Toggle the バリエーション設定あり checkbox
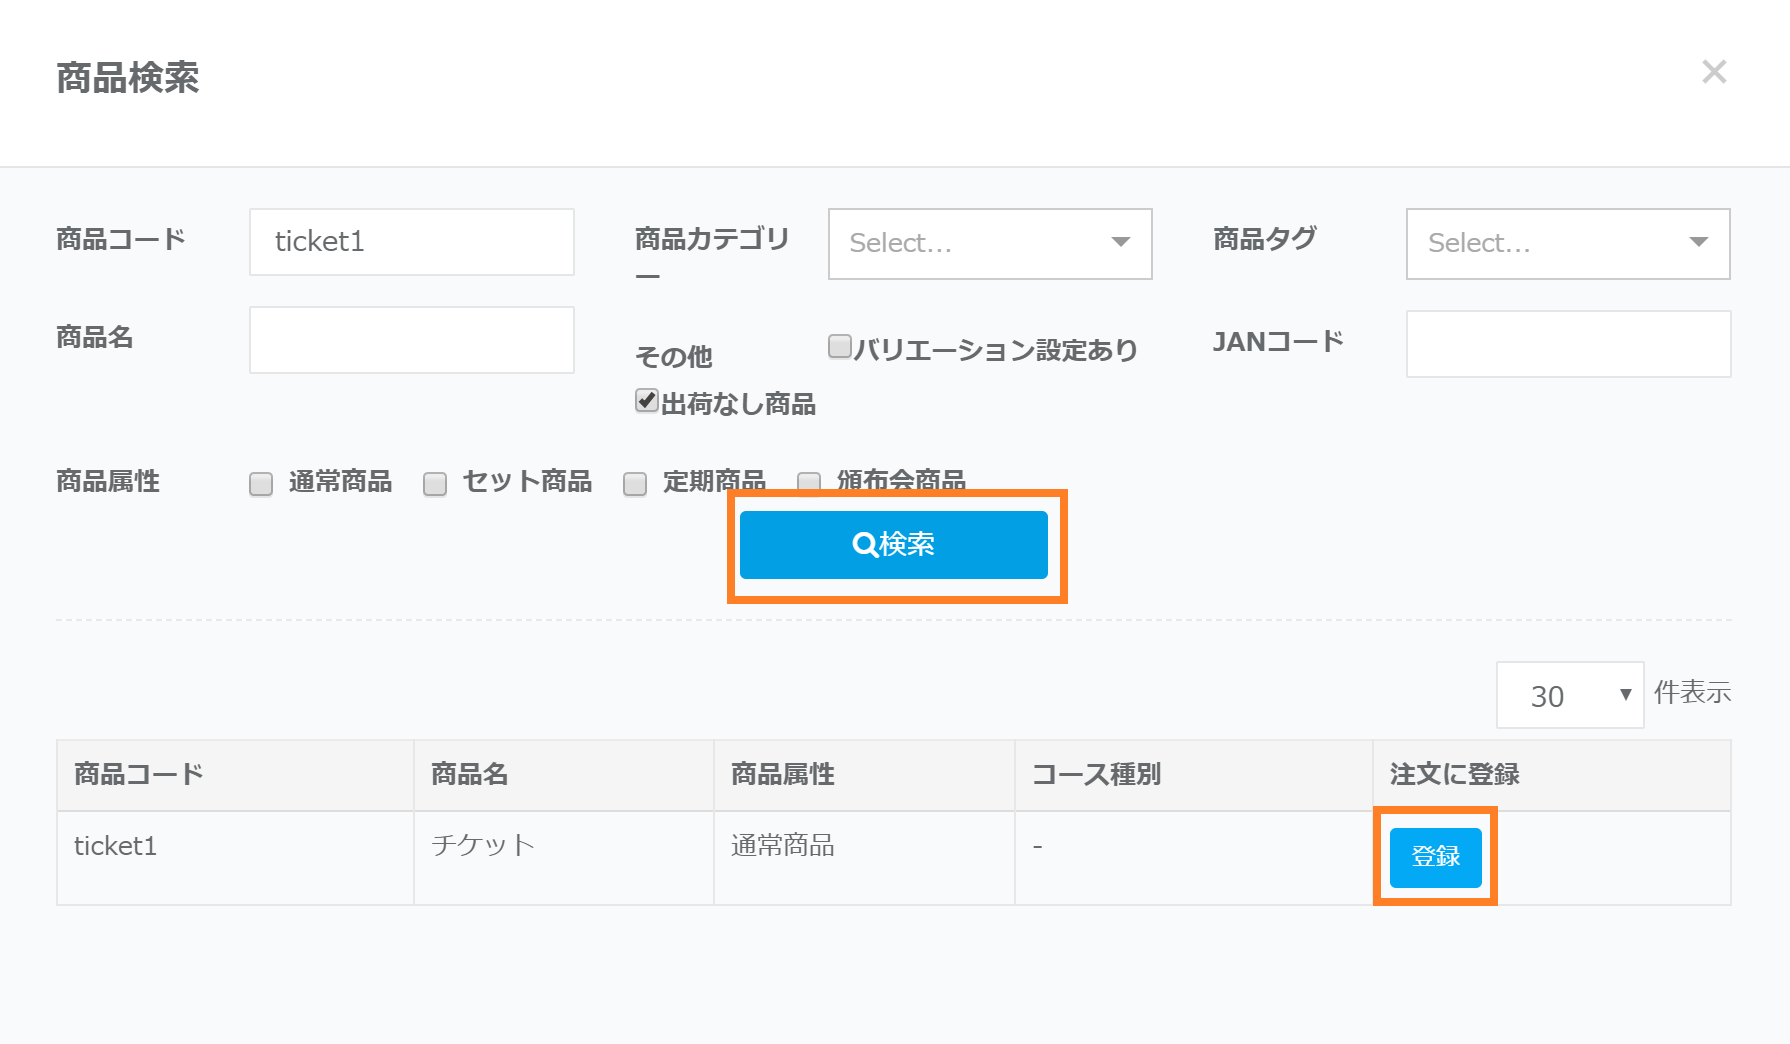The height and width of the screenshot is (1044, 1790). 840,347
